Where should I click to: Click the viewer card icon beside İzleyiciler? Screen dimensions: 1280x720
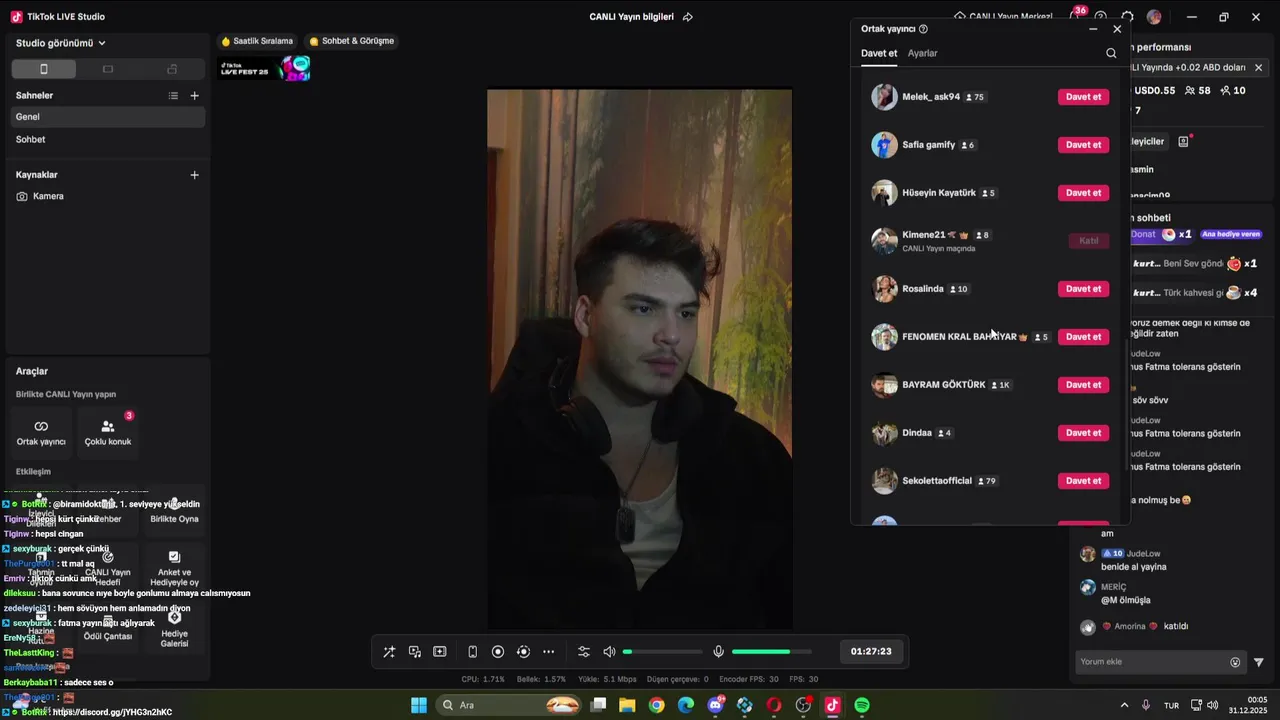(x=1183, y=142)
